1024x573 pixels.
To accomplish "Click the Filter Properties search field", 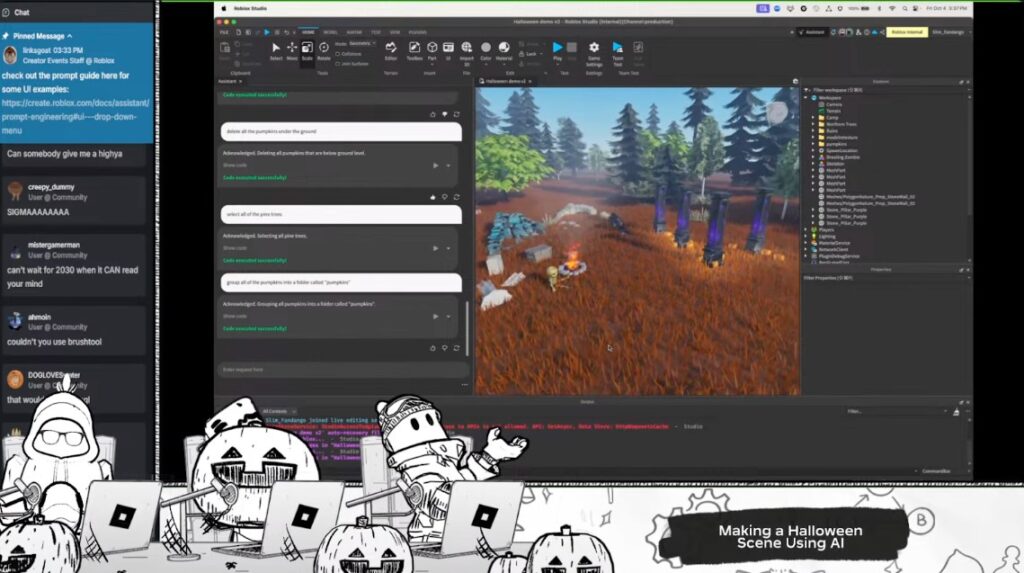I will click(885, 278).
